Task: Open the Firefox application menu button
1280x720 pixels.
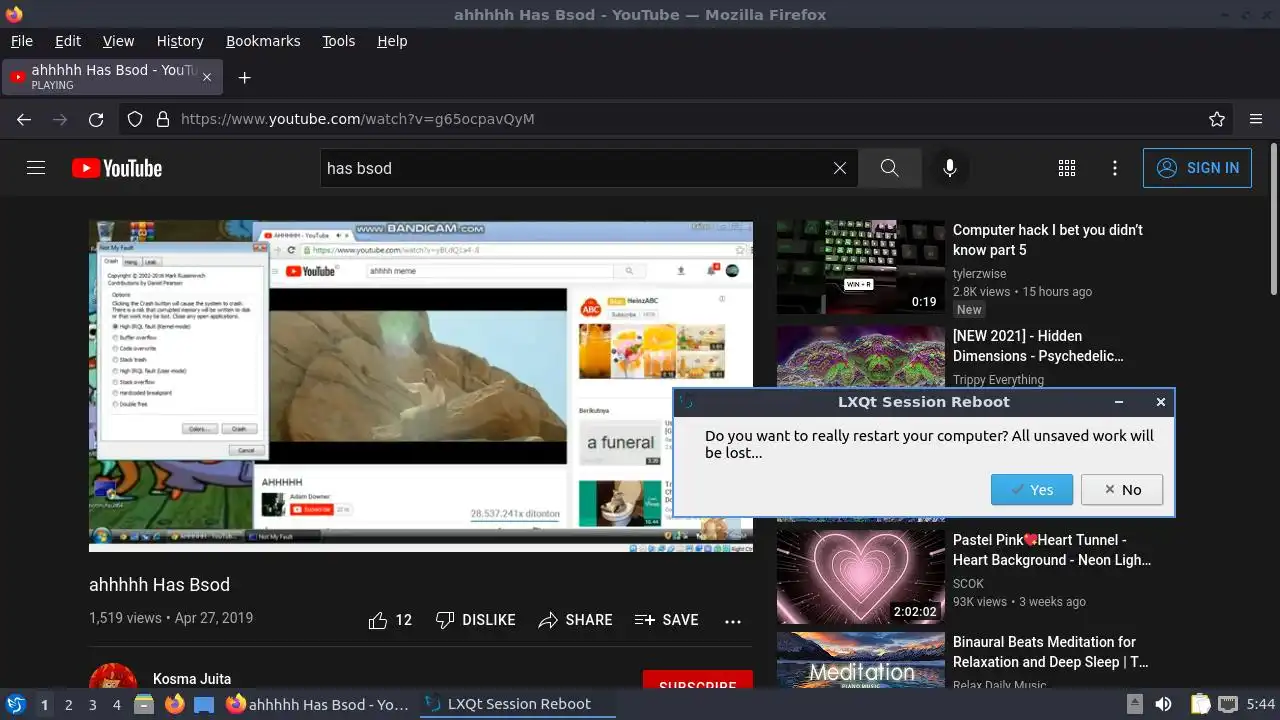Action: tap(1256, 119)
